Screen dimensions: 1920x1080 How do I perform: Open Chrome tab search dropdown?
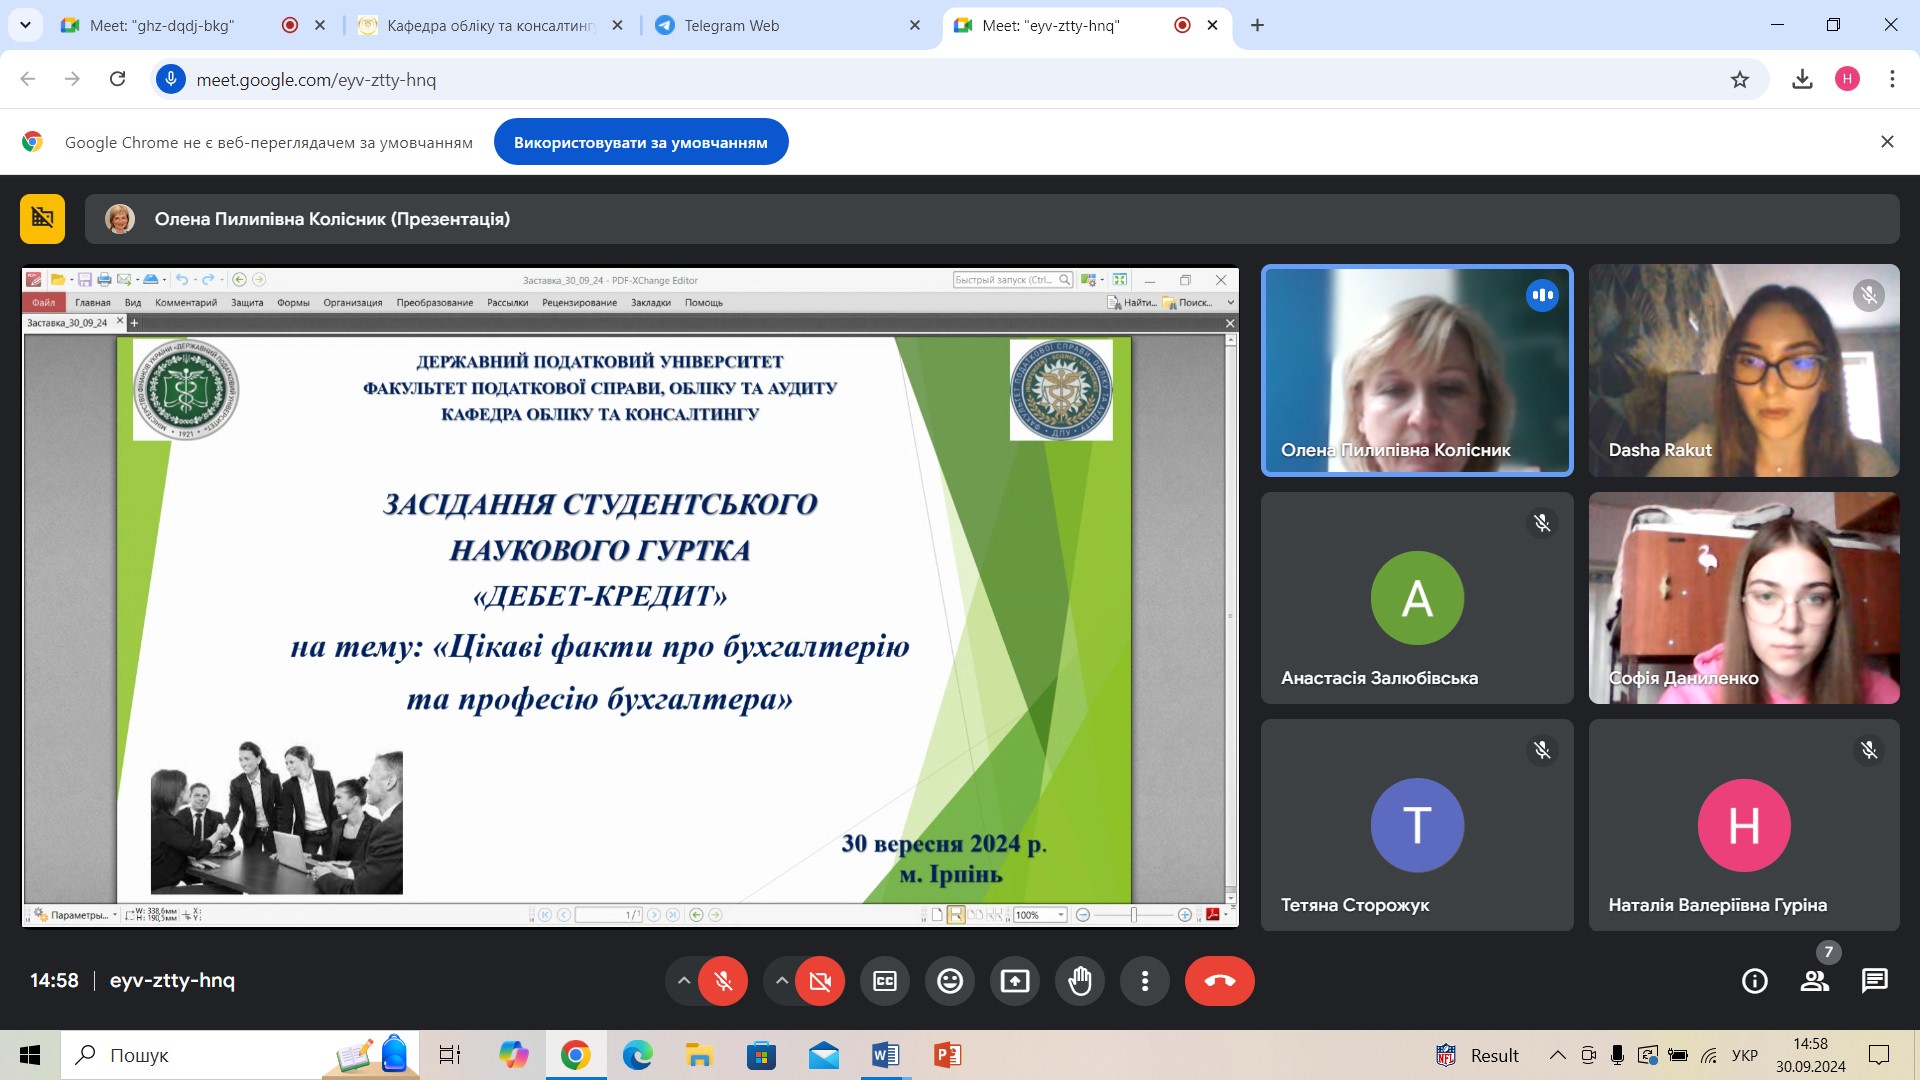coord(25,25)
